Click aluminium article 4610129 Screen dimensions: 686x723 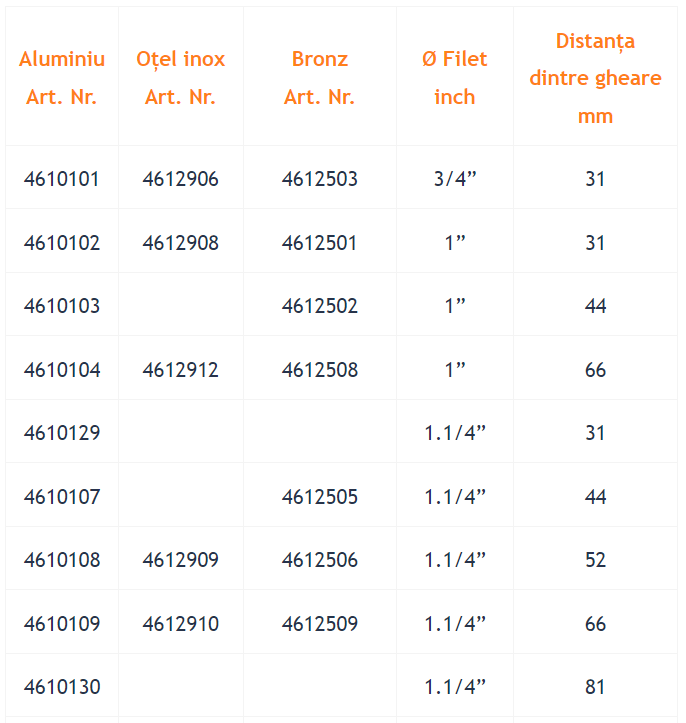(x=62, y=433)
